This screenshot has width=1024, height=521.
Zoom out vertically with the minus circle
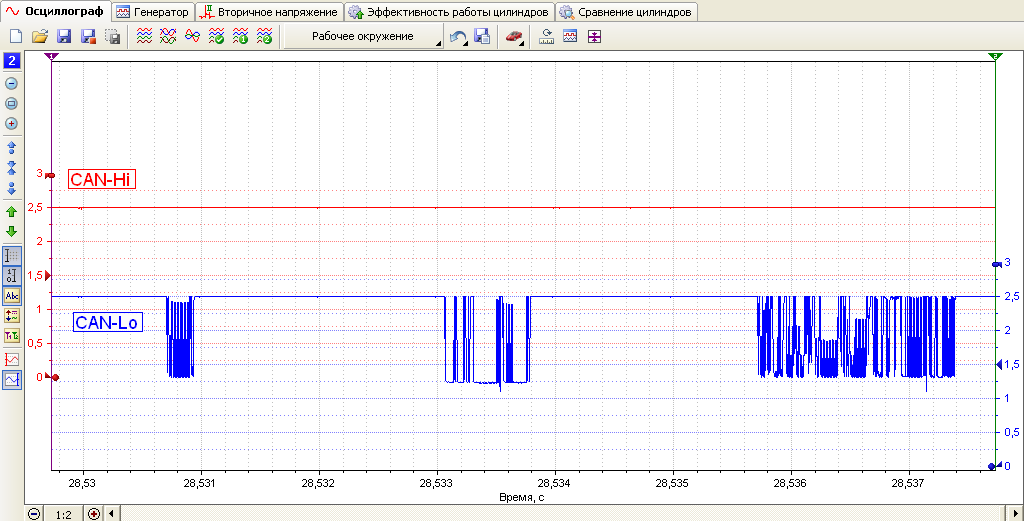pyautogui.click(x=12, y=84)
